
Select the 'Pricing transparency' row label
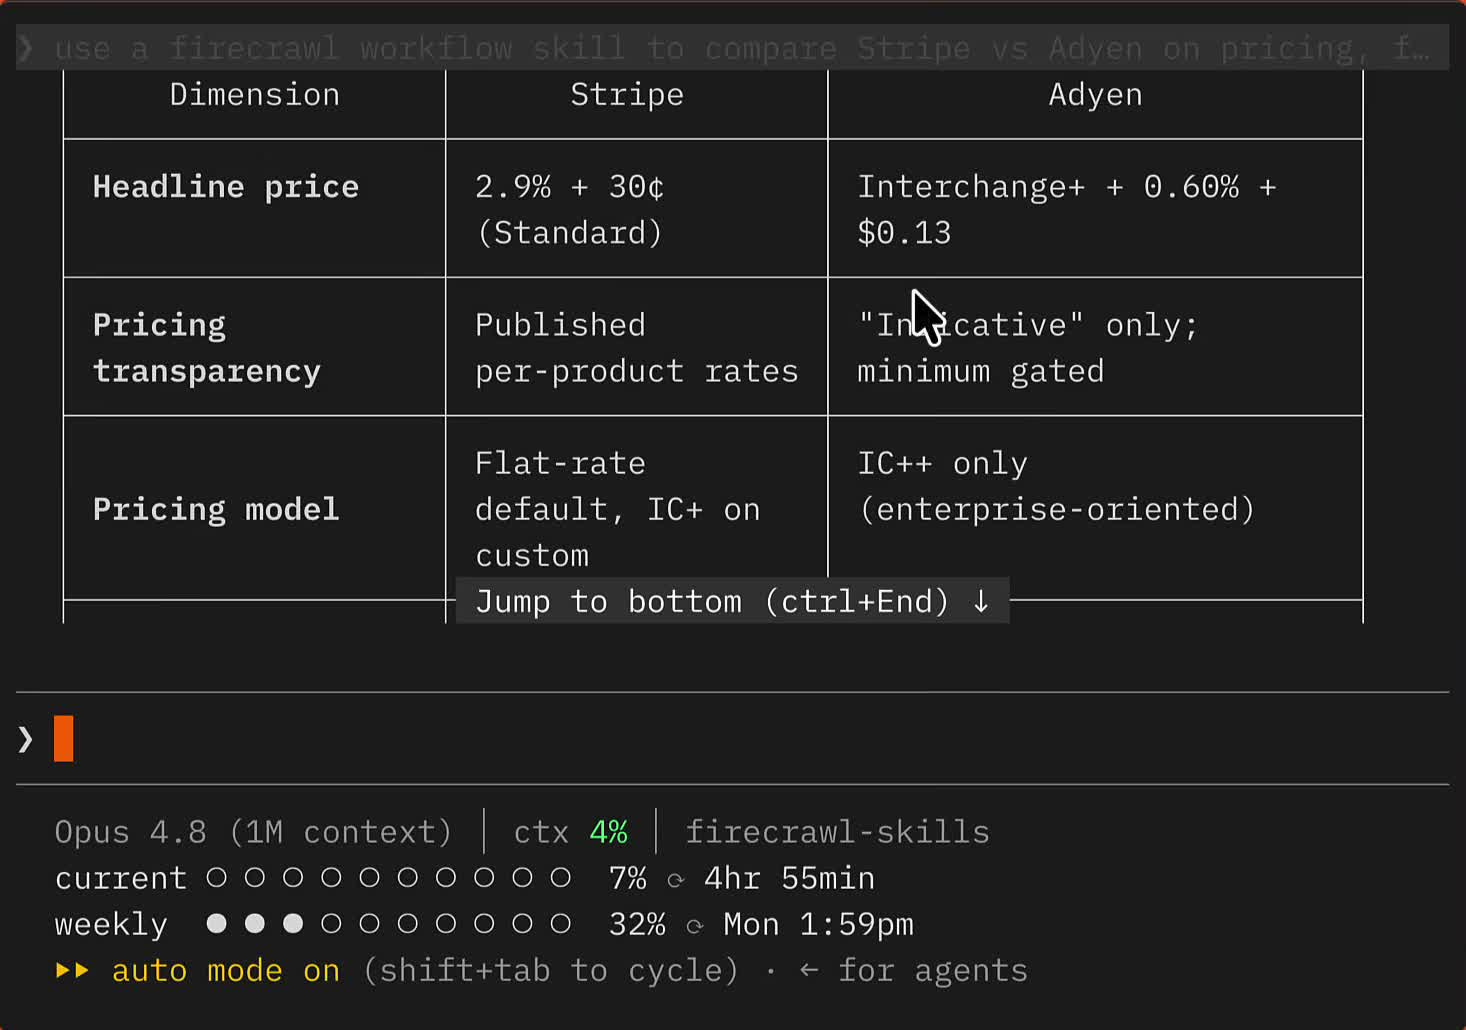click(207, 348)
